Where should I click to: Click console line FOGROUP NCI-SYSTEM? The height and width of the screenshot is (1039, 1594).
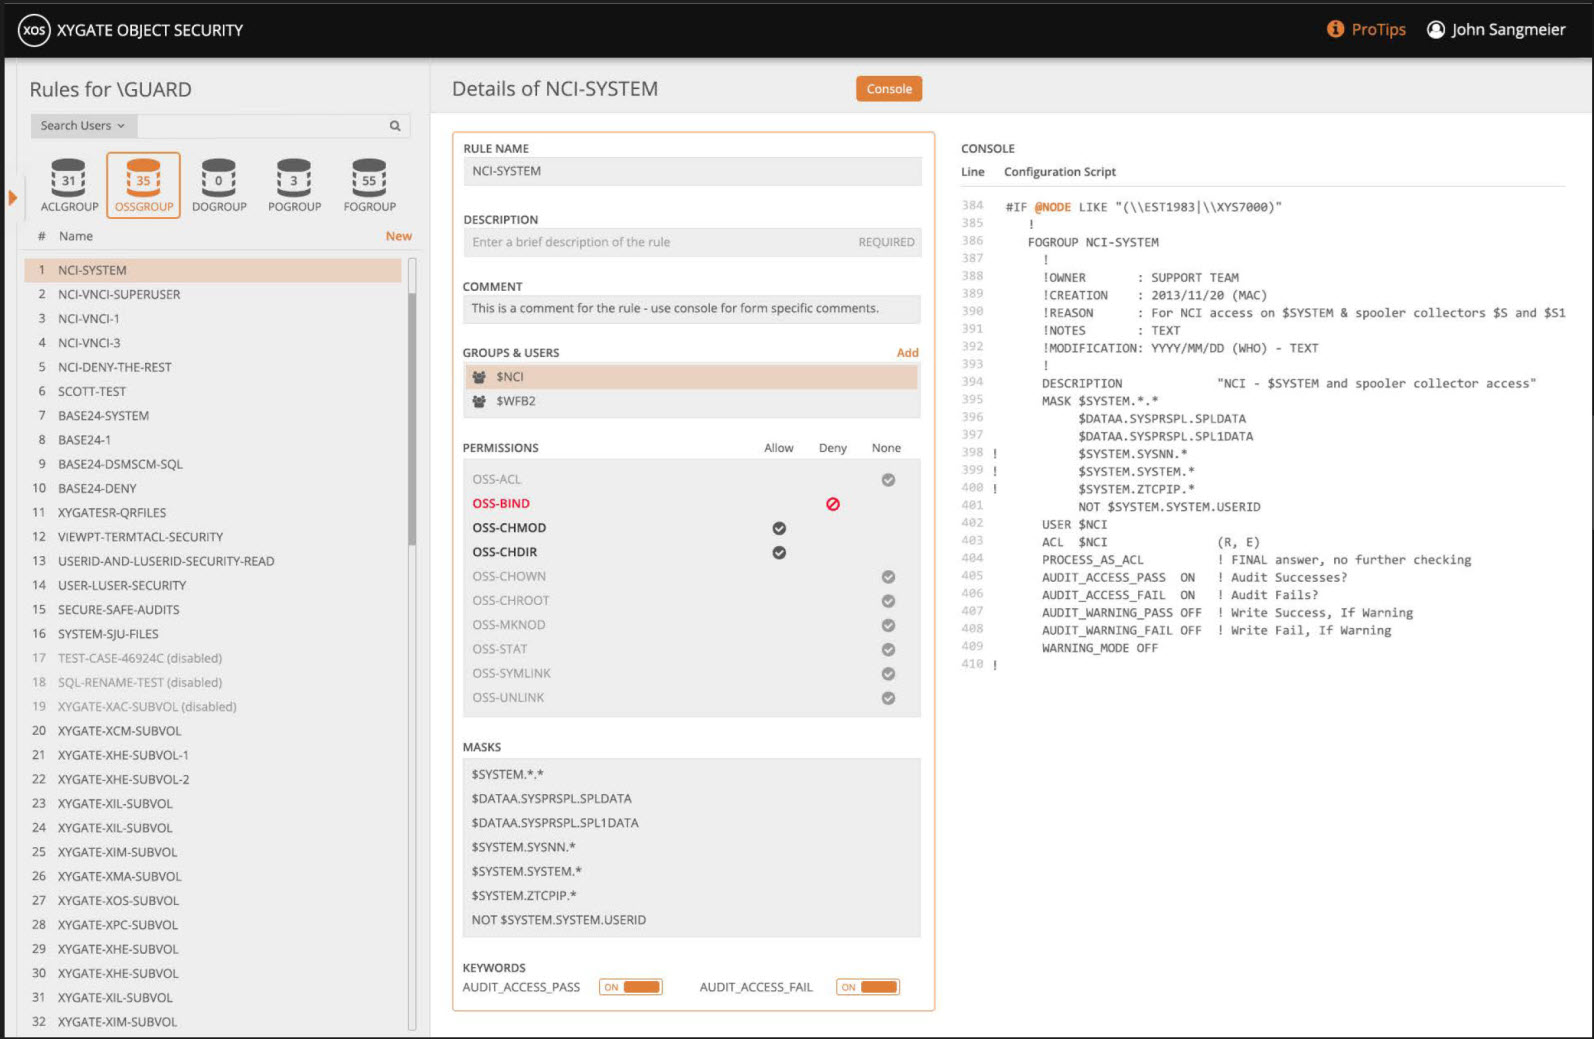coord(1093,242)
